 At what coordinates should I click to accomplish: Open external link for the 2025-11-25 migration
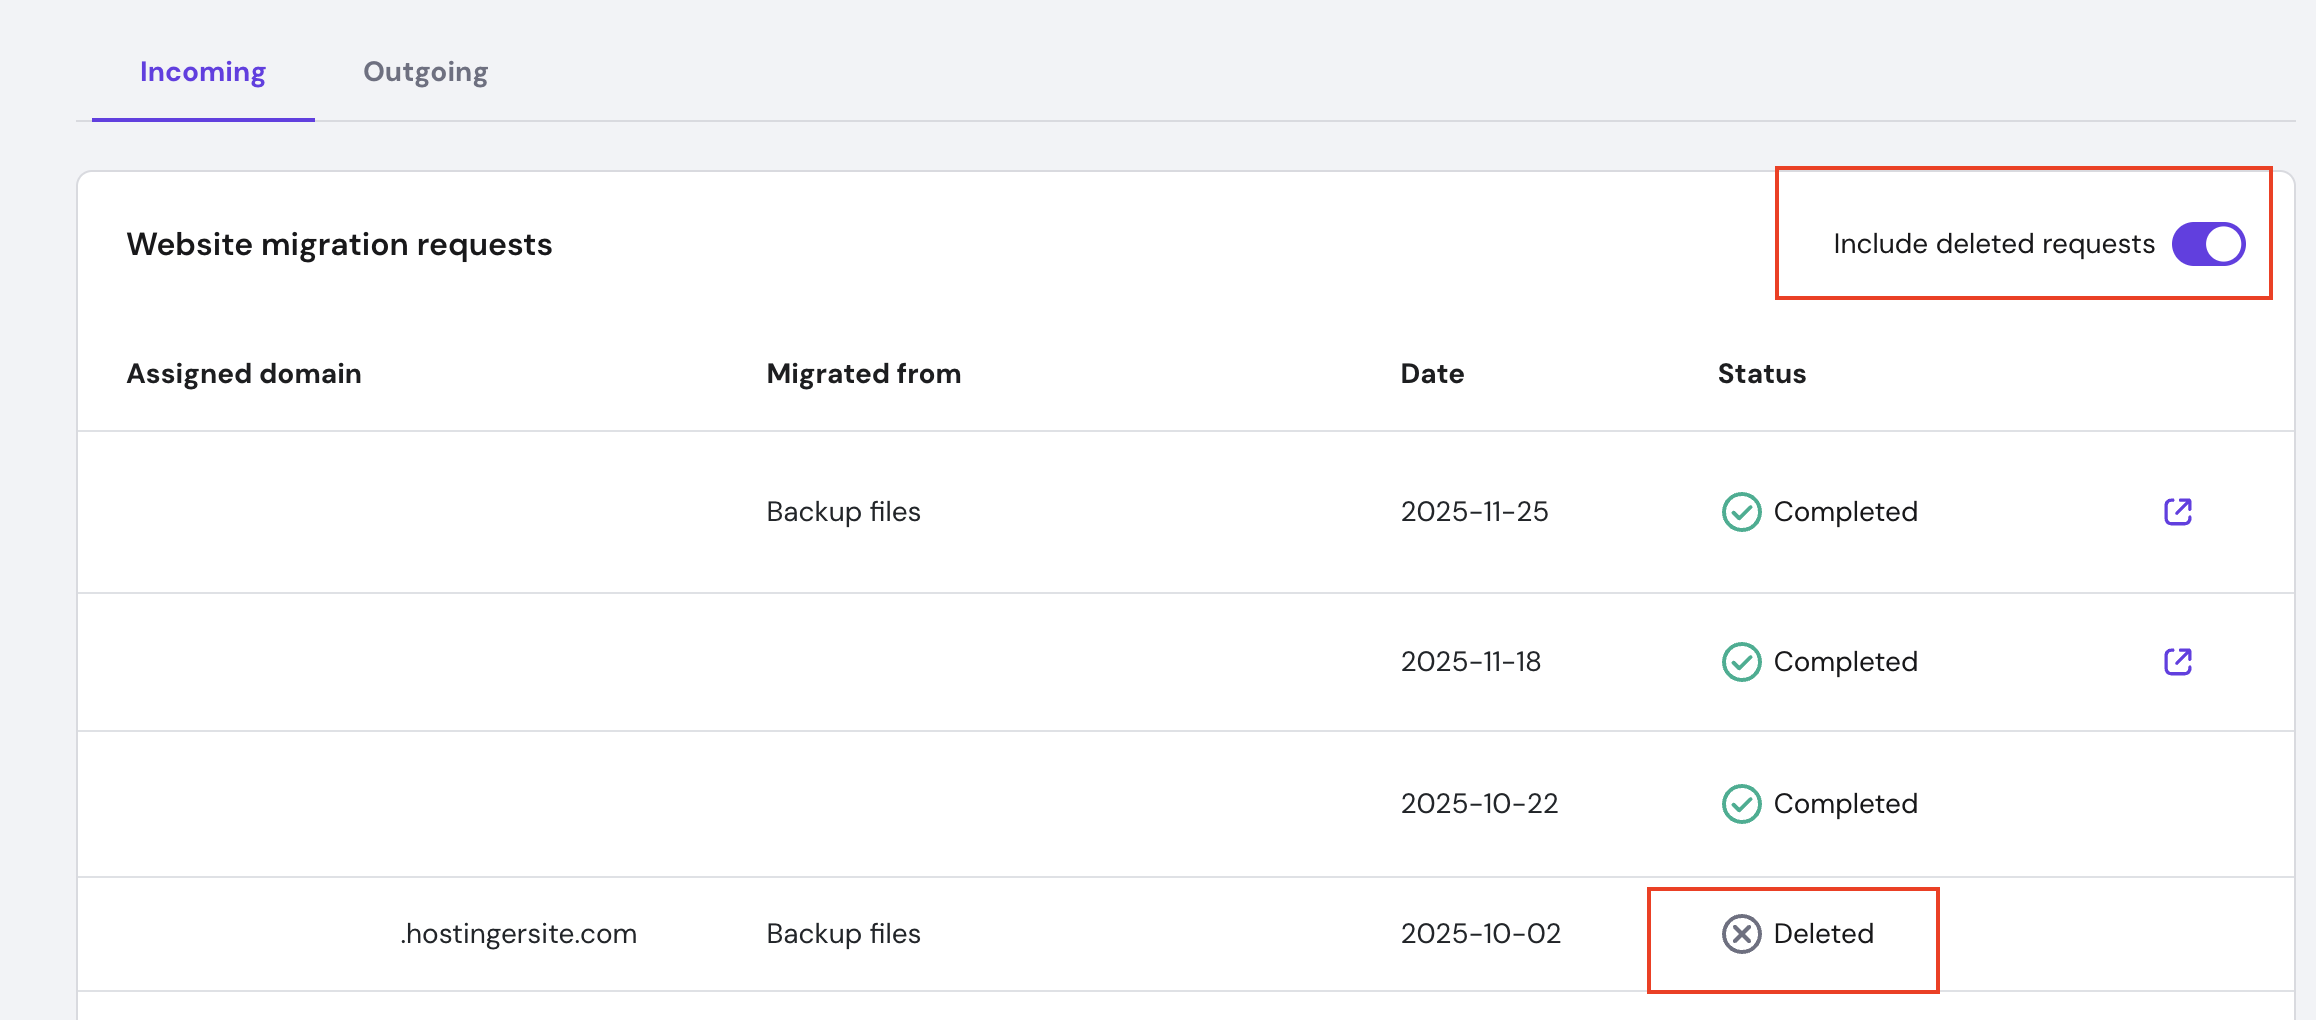tap(2177, 512)
